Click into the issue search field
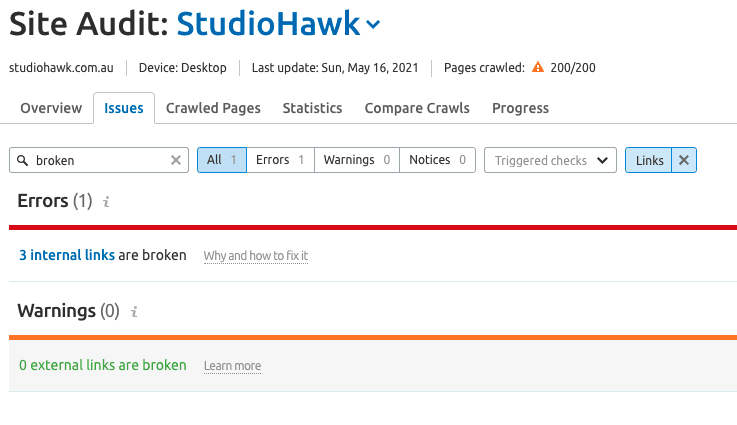The height and width of the screenshot is (425, 737). coord(100,160)
